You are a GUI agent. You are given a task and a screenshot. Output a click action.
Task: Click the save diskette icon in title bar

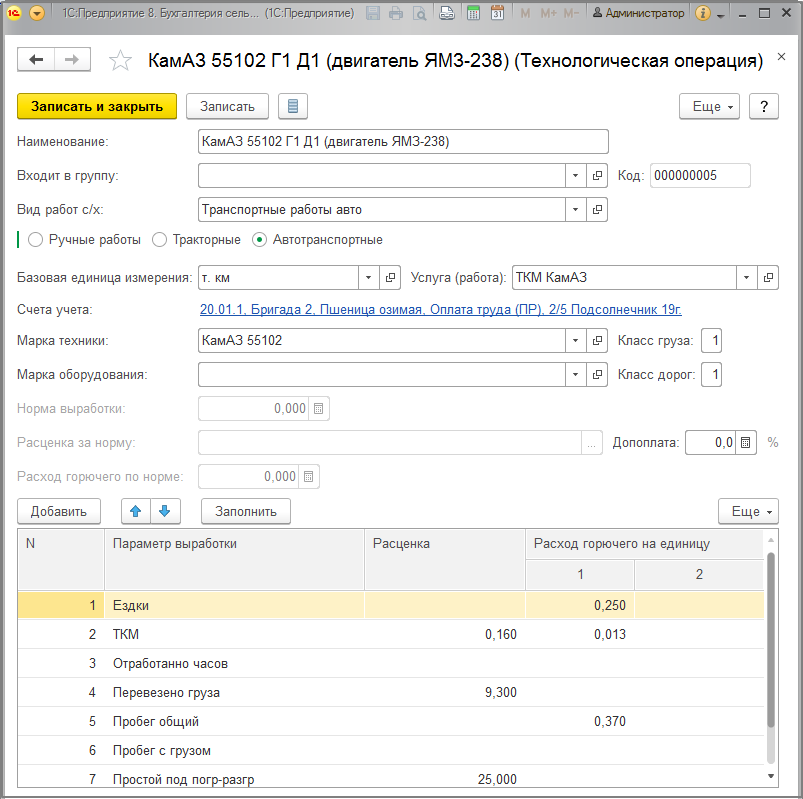373,13
